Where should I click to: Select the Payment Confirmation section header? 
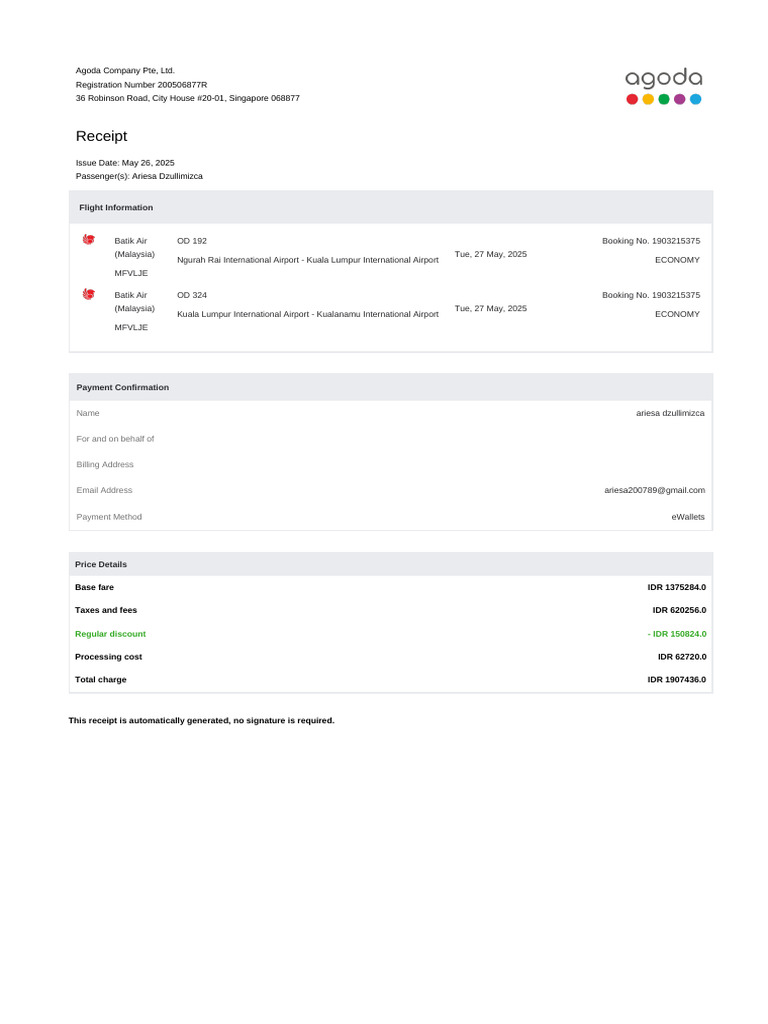click(123, 387)
